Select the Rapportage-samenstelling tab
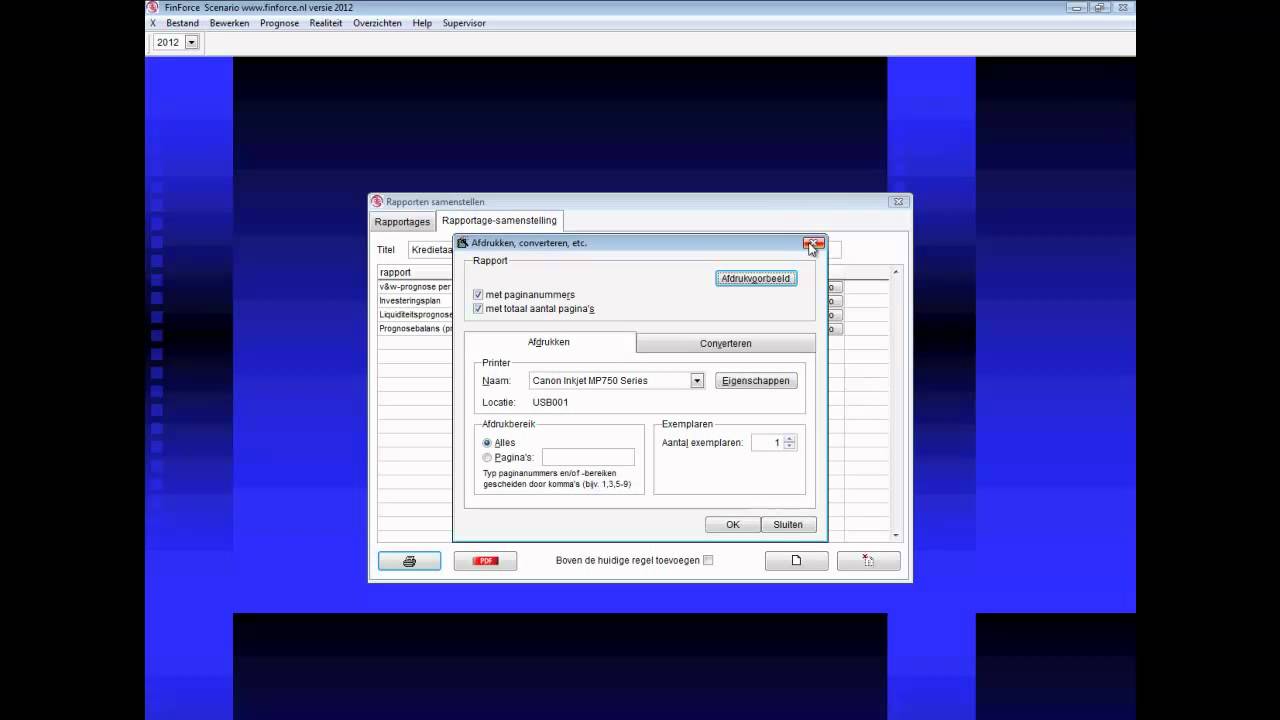1280x720 pixels. (x=499, y=221)
